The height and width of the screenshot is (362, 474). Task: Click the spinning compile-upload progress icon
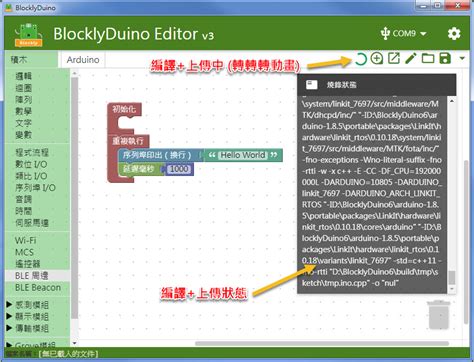pos(360,59)
